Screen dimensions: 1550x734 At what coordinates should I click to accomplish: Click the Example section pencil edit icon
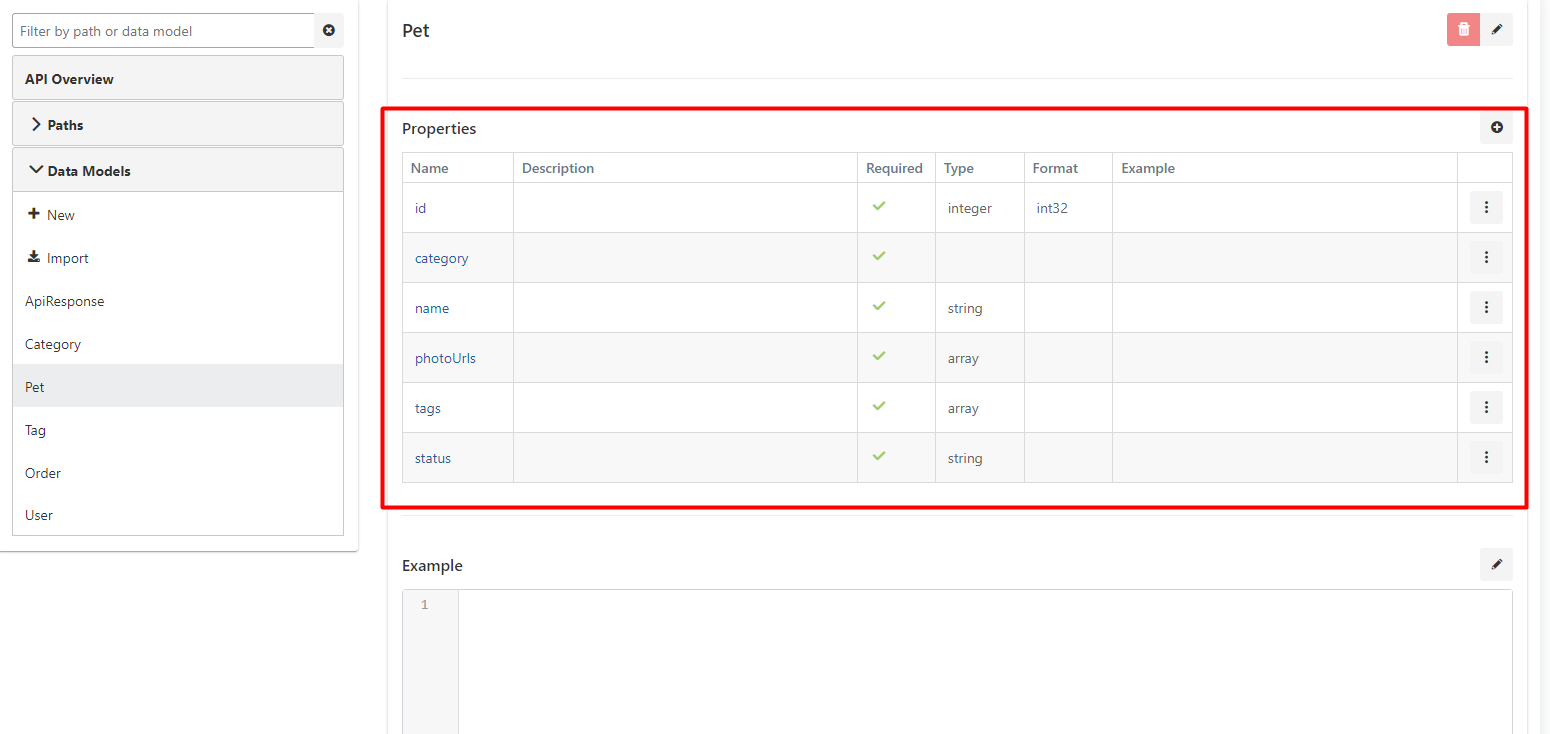[x=1496, y=565]
